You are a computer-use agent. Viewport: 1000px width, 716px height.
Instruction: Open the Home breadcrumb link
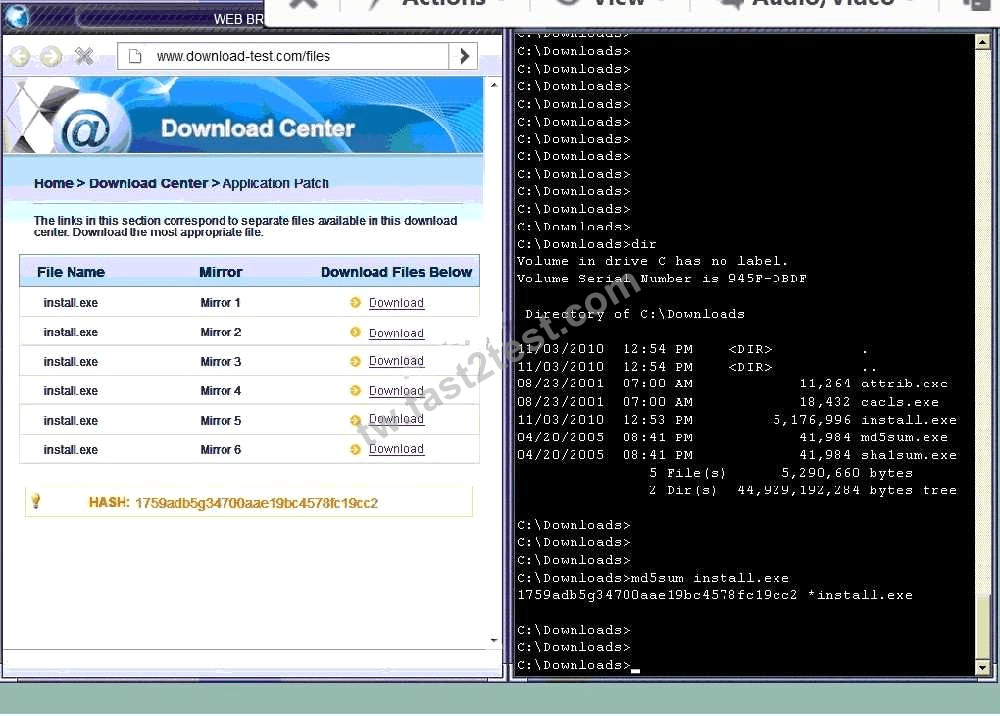(x=54, y=183)
